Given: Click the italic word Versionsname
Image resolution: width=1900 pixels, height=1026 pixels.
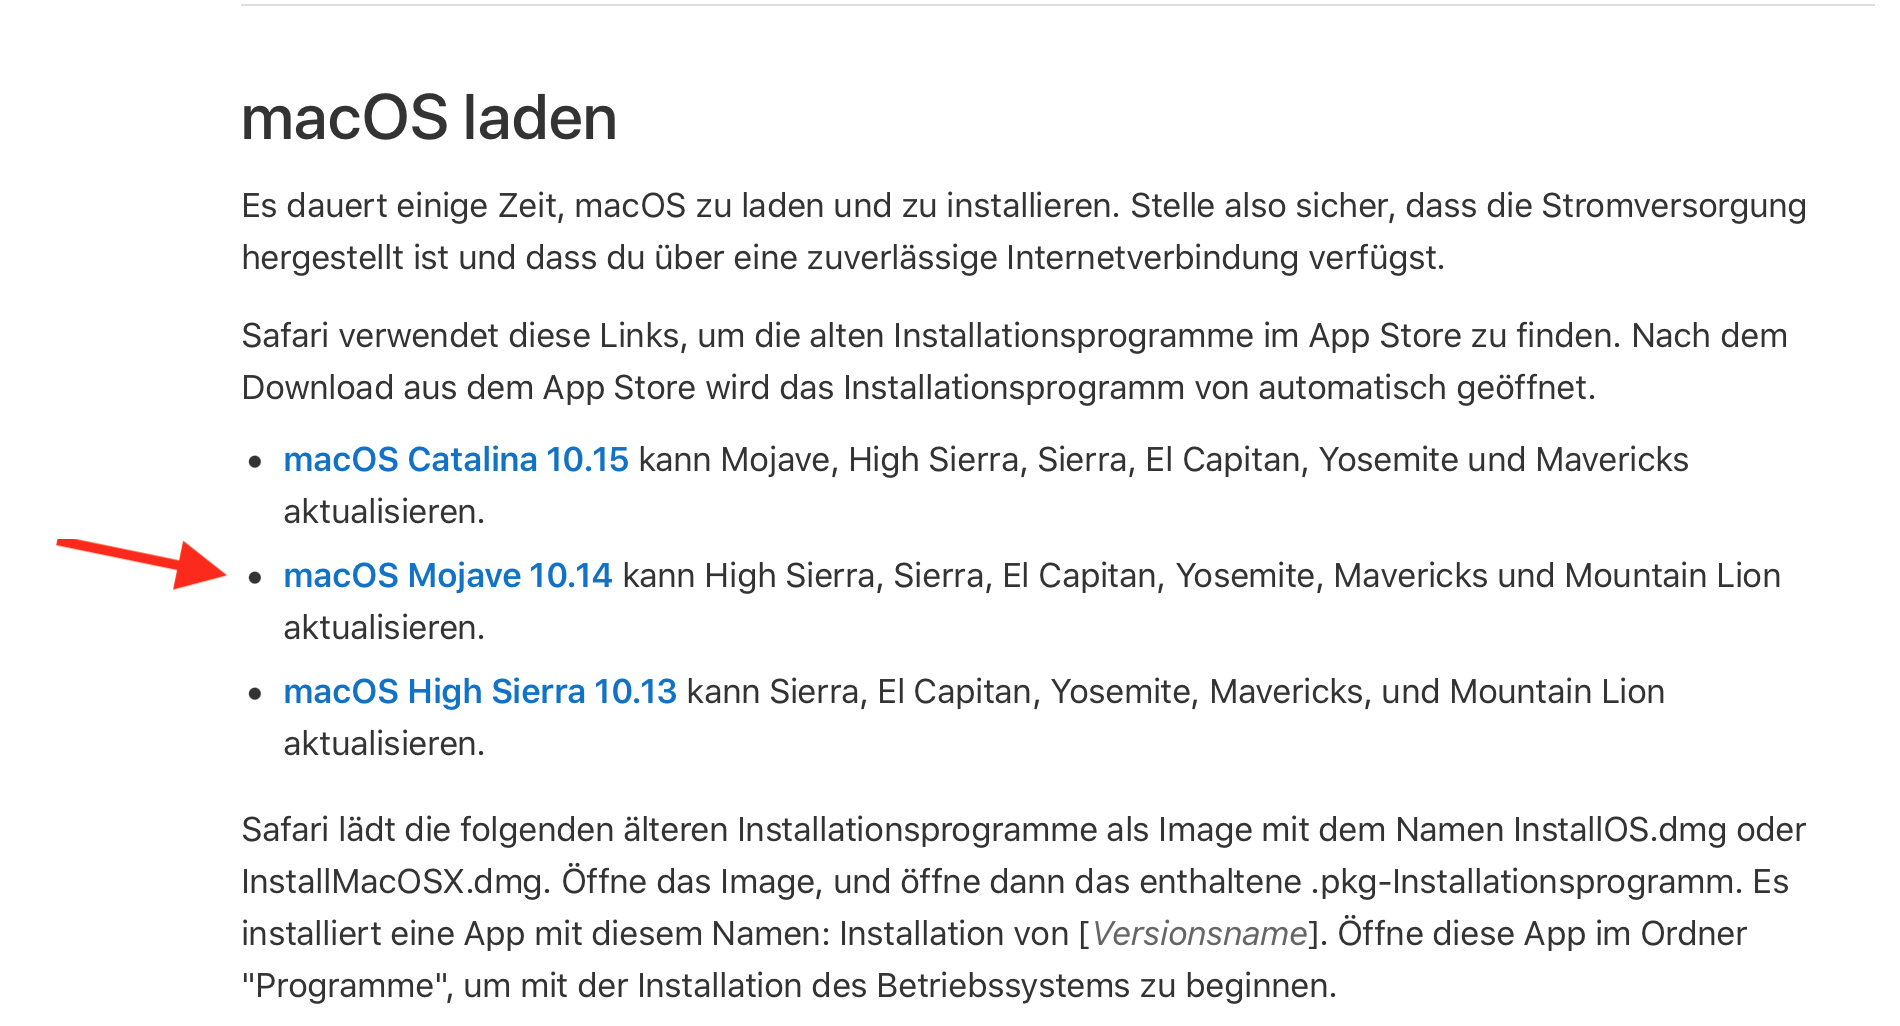Looking at the screenshot, I should pyautogui.click(x=1199, y=934).
